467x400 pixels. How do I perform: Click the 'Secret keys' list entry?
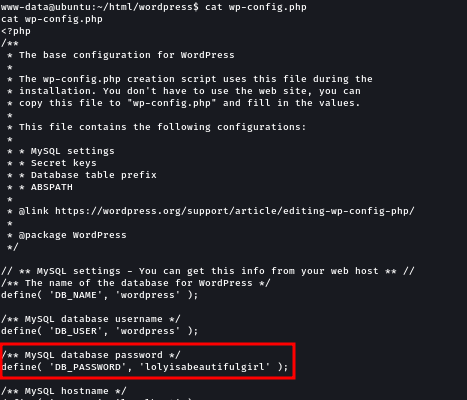(x=64, y=163)
